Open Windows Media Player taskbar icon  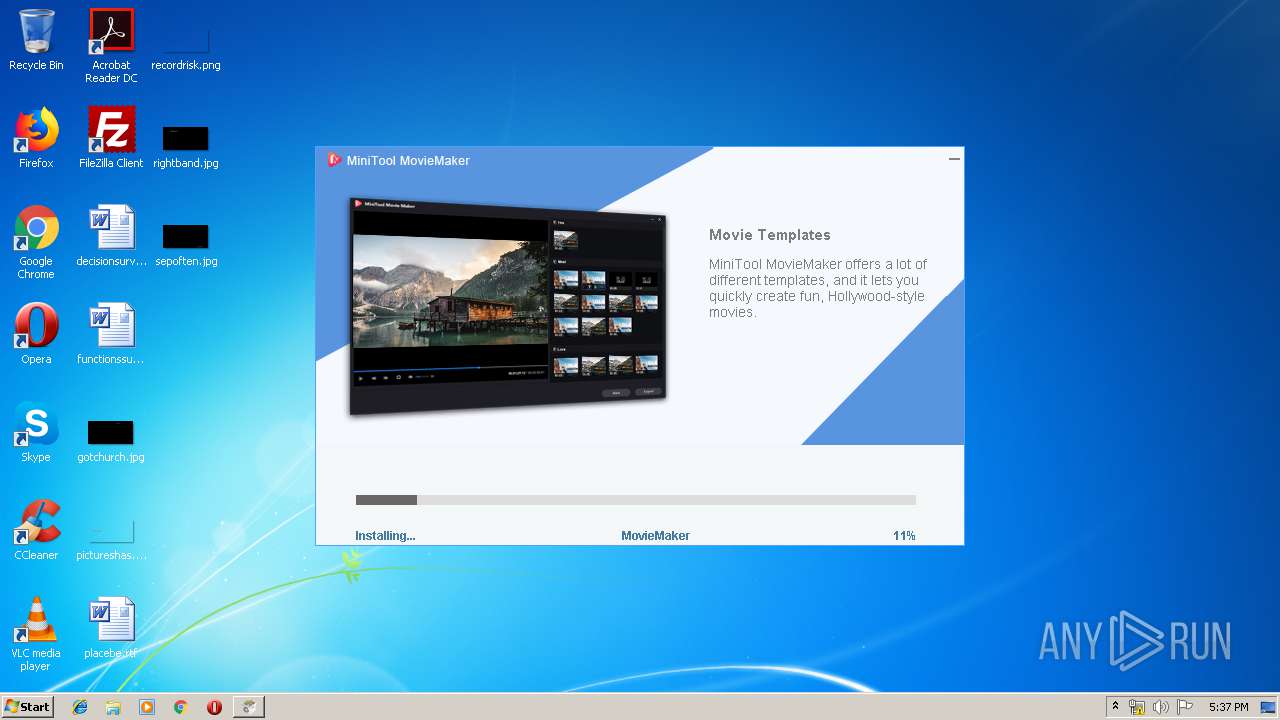(x=147, y=707)
